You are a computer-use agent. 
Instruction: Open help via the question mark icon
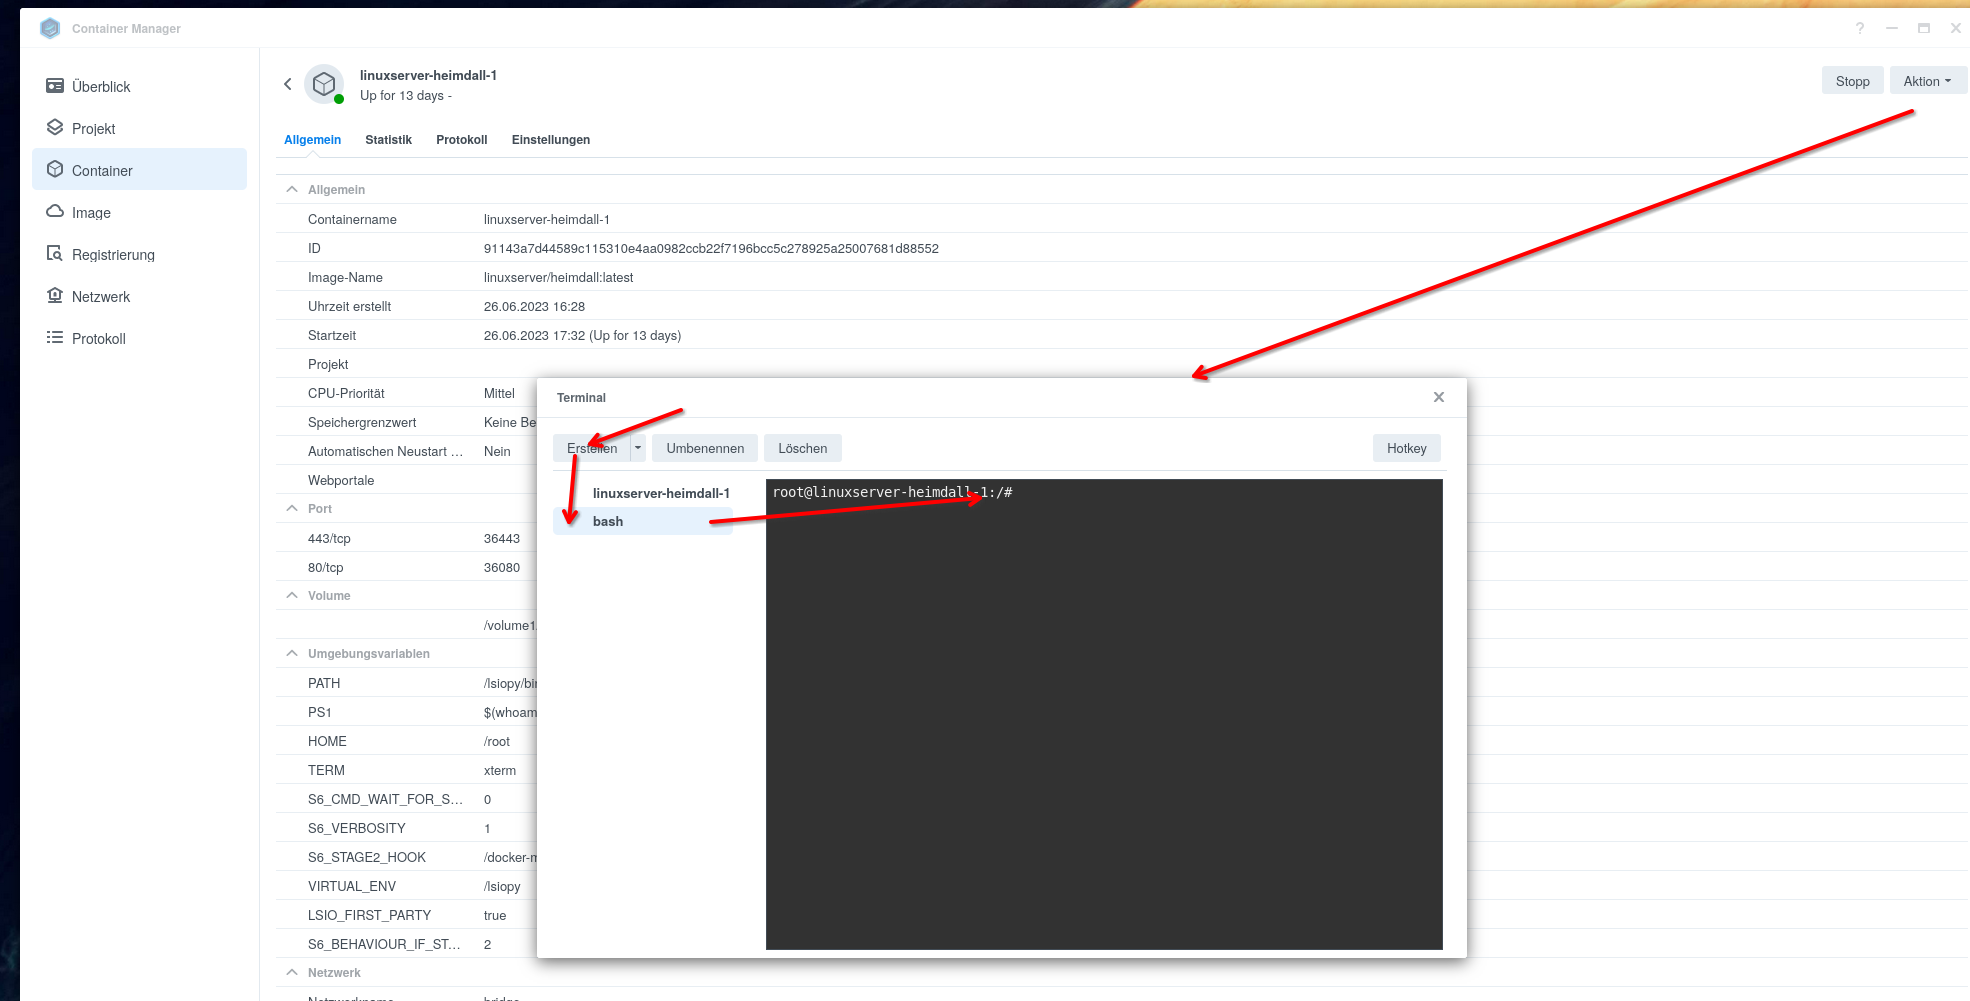point(1860,28)
